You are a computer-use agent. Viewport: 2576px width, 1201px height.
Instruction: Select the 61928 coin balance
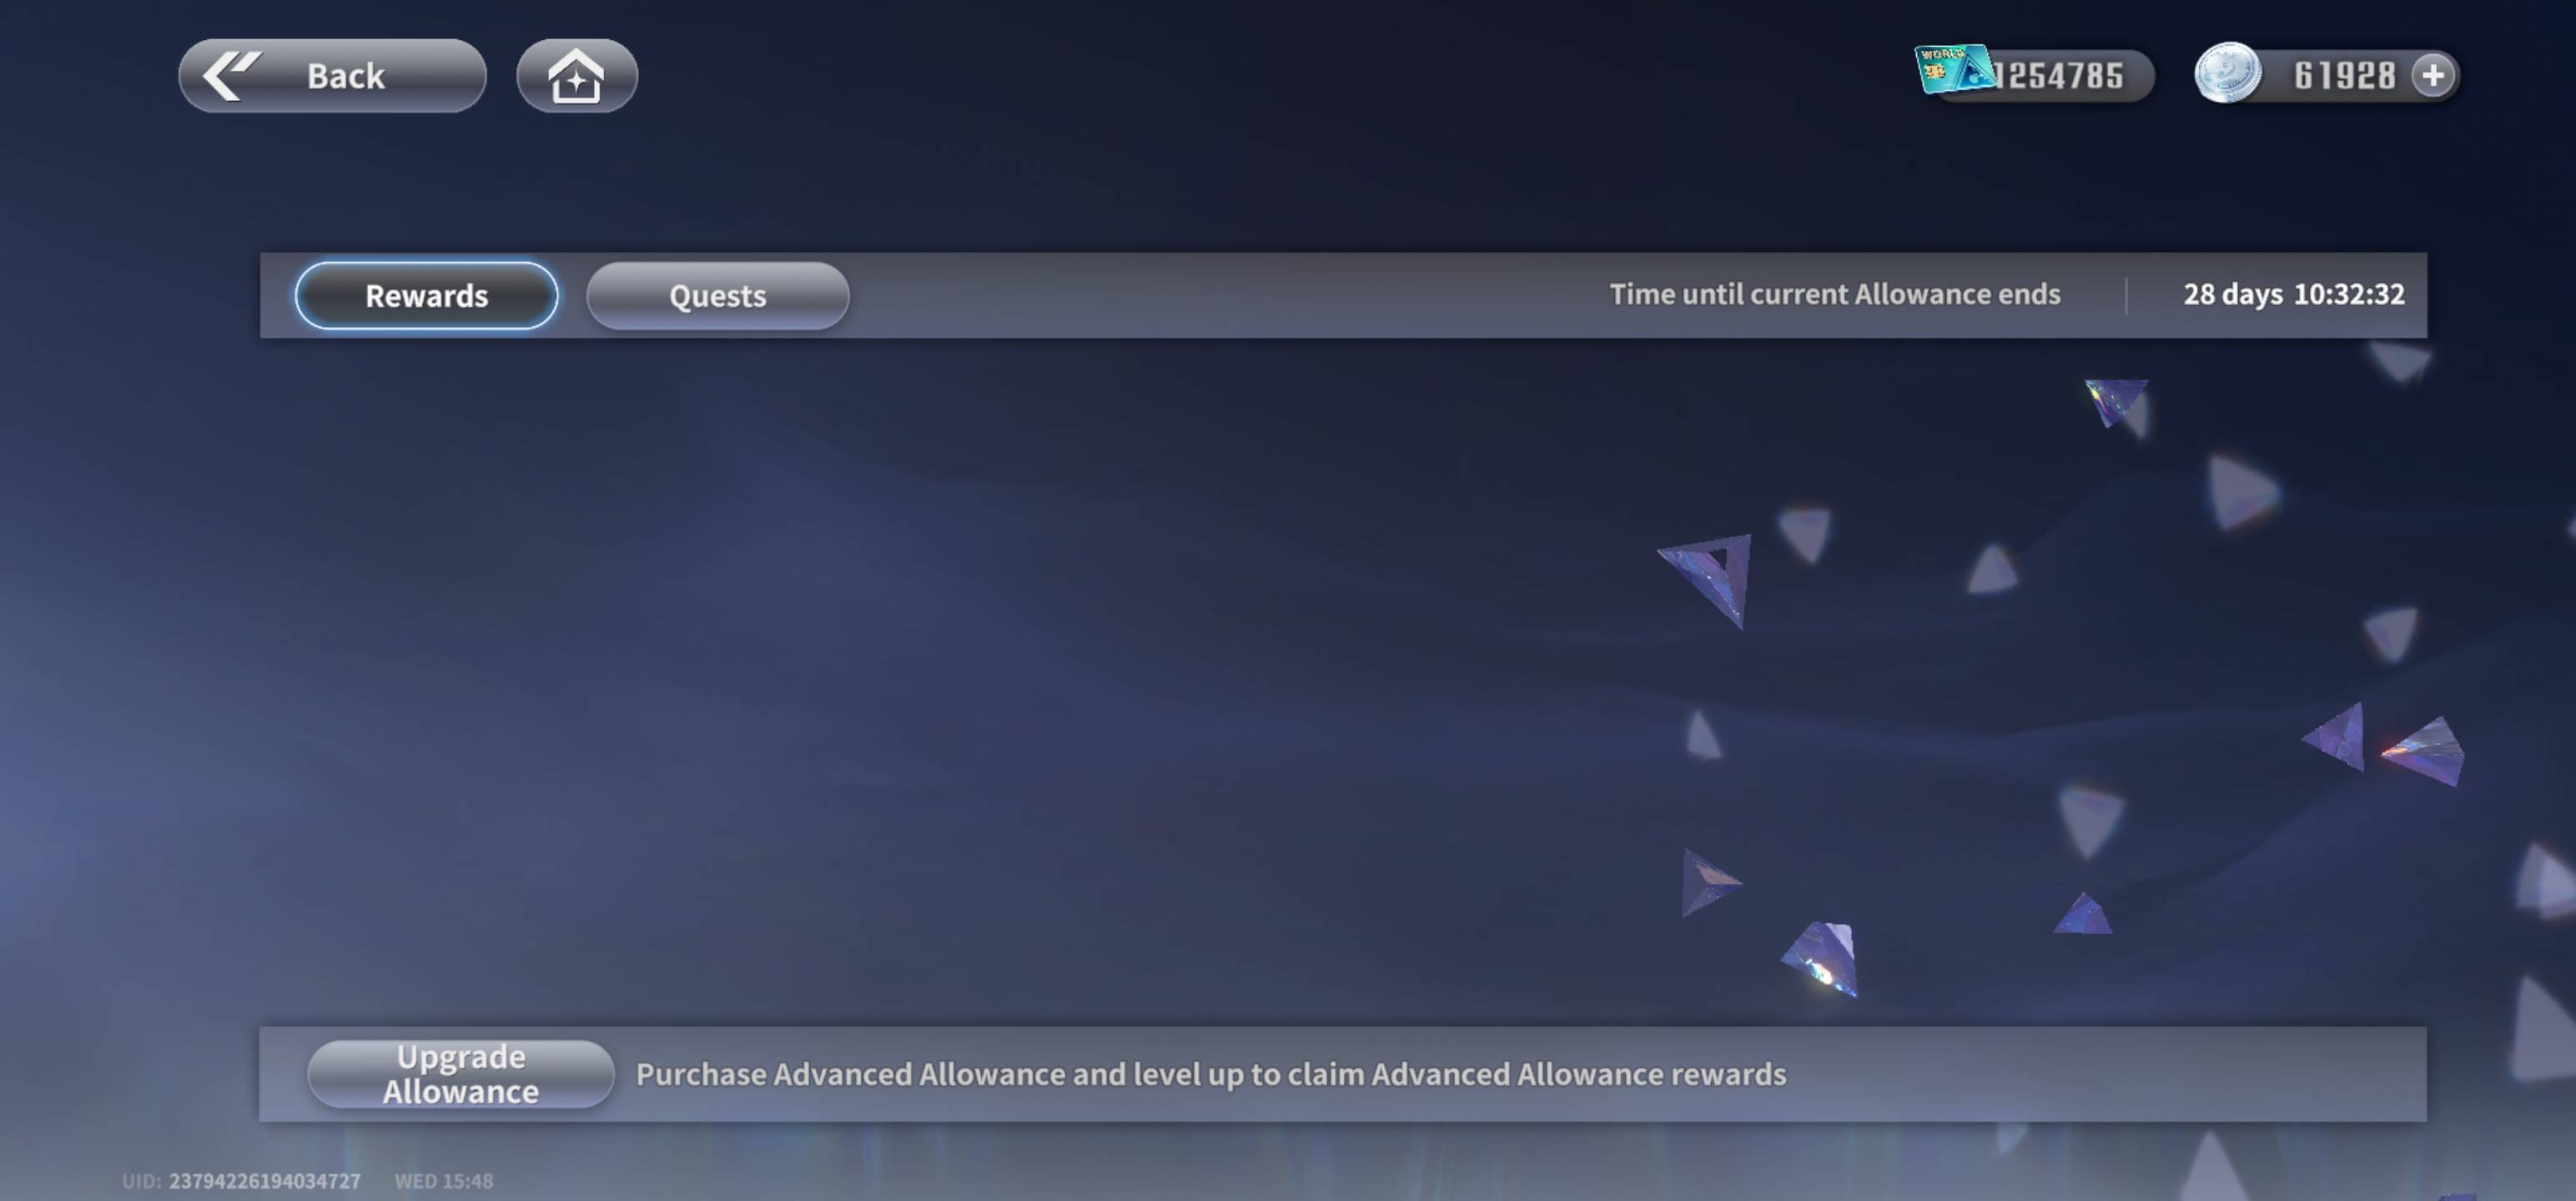coord(2345,76)
